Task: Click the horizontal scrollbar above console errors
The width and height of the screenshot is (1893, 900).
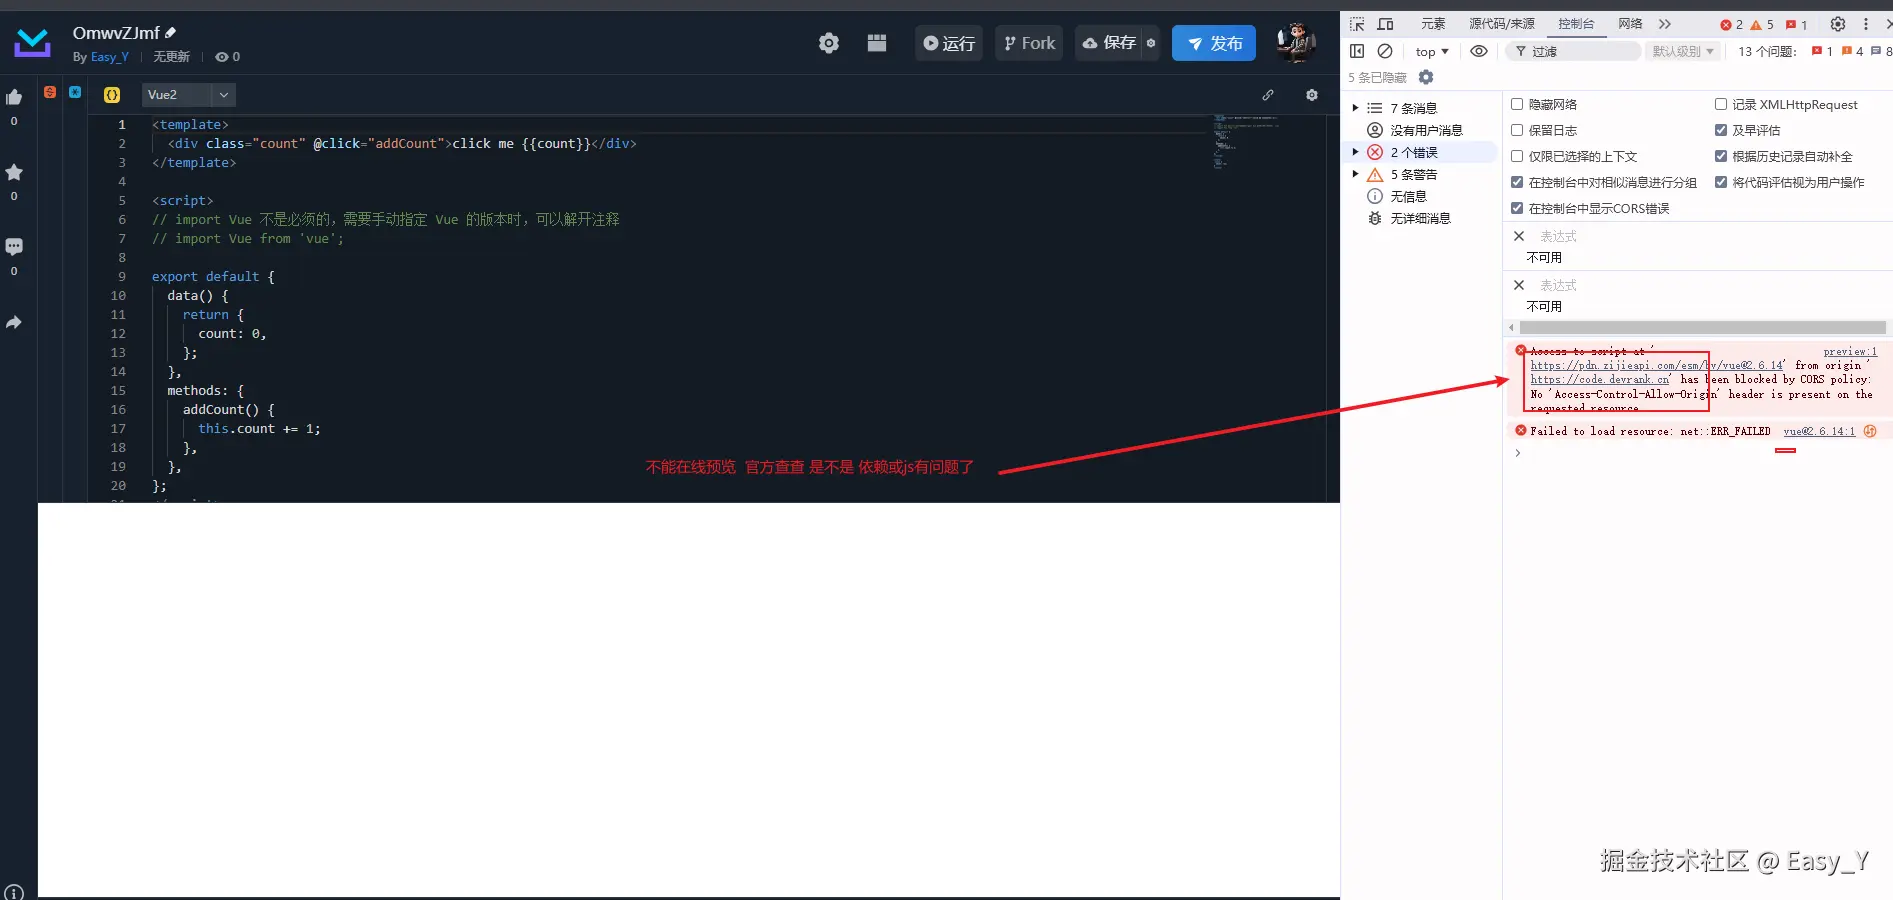Action: (x=1702, y=328)
